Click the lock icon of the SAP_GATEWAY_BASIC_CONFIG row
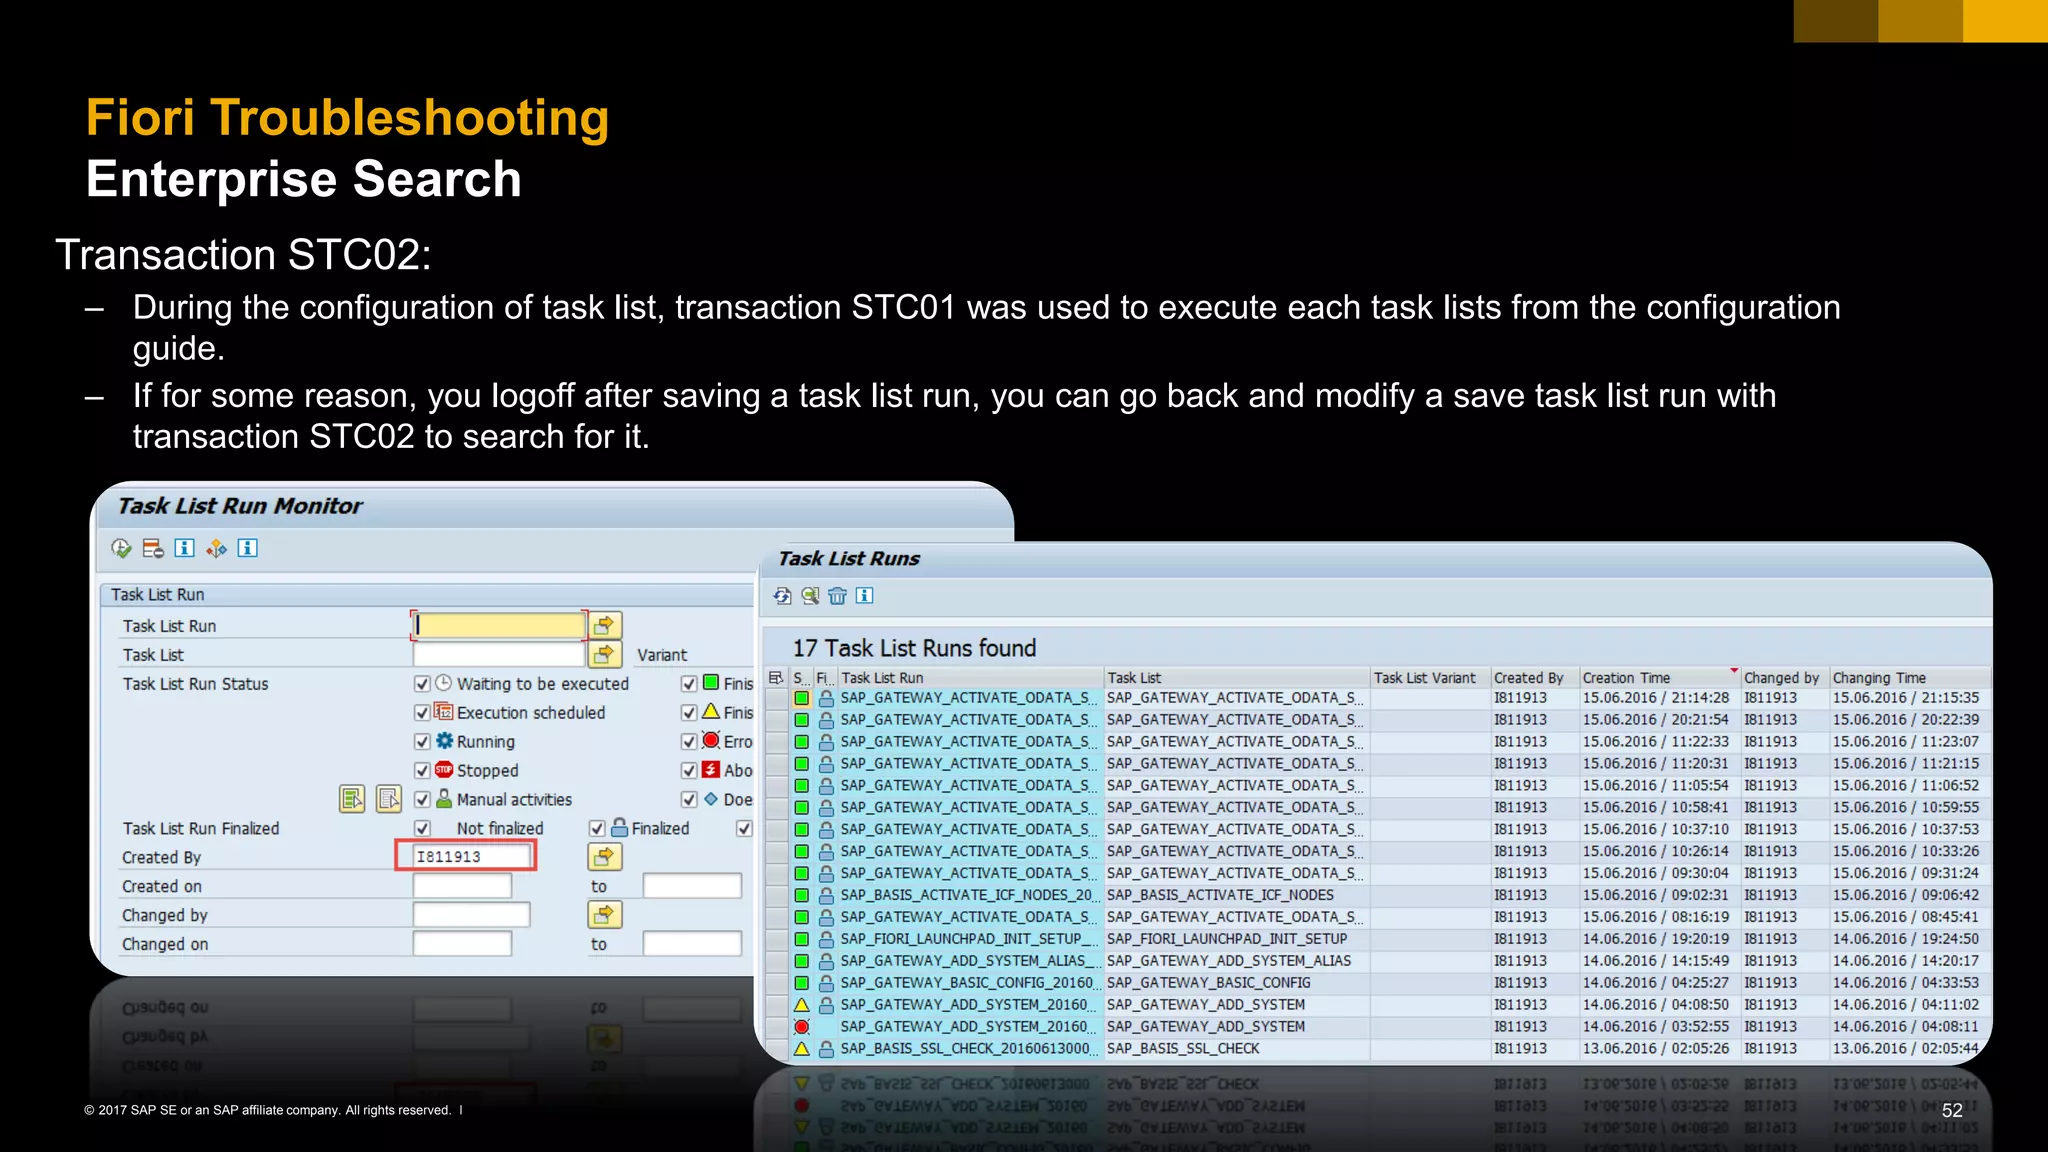The height and width of the screenshot is (1152, 2048). pos(826,983)
